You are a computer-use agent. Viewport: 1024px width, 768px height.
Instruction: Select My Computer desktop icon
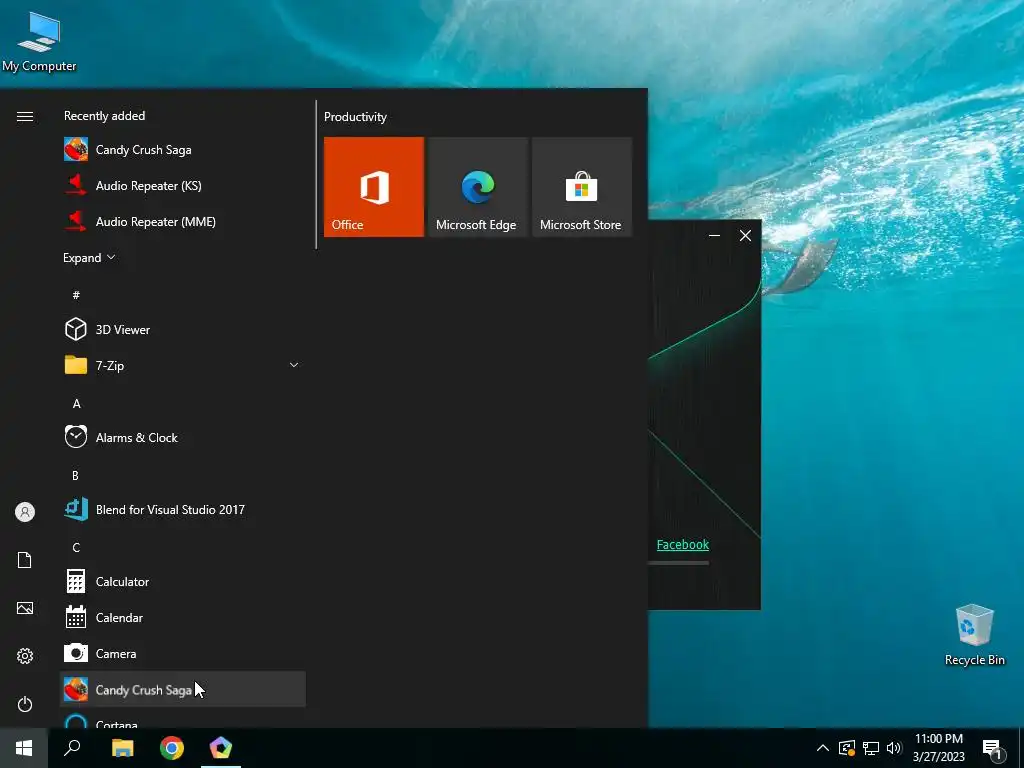tap(39, 42)
